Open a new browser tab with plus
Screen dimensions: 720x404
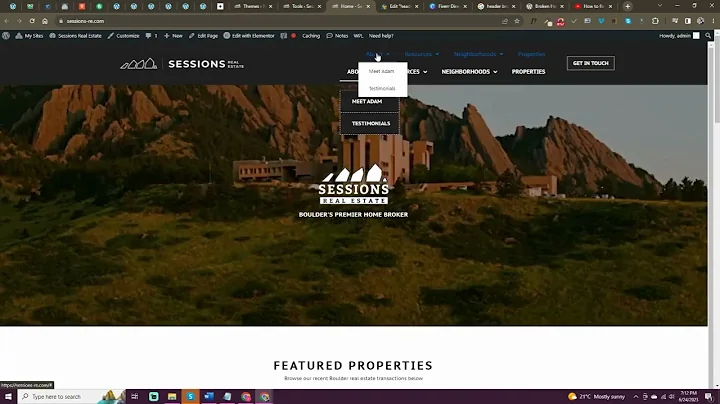tap(627, 6)
